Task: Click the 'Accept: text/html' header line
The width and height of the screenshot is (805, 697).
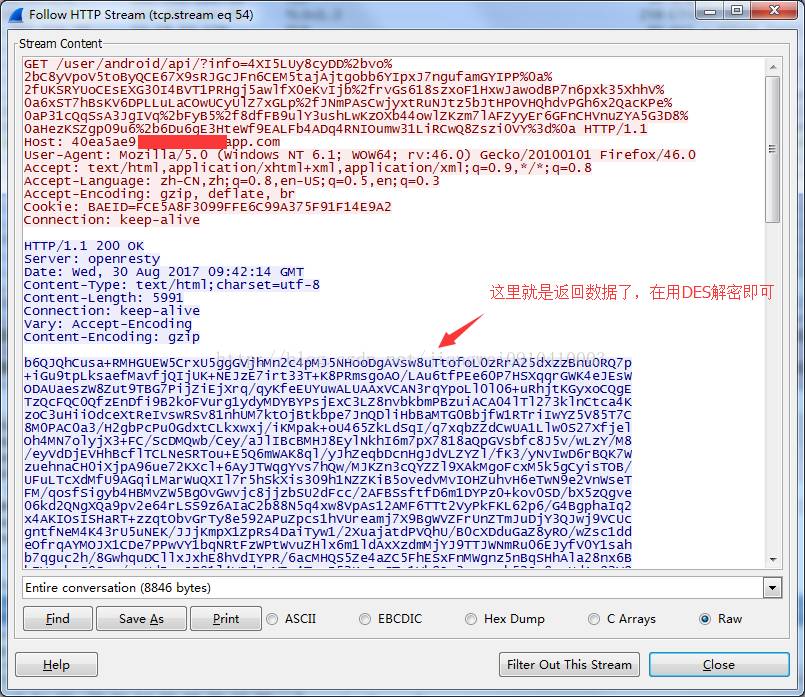Action: [x=308, y=168]
